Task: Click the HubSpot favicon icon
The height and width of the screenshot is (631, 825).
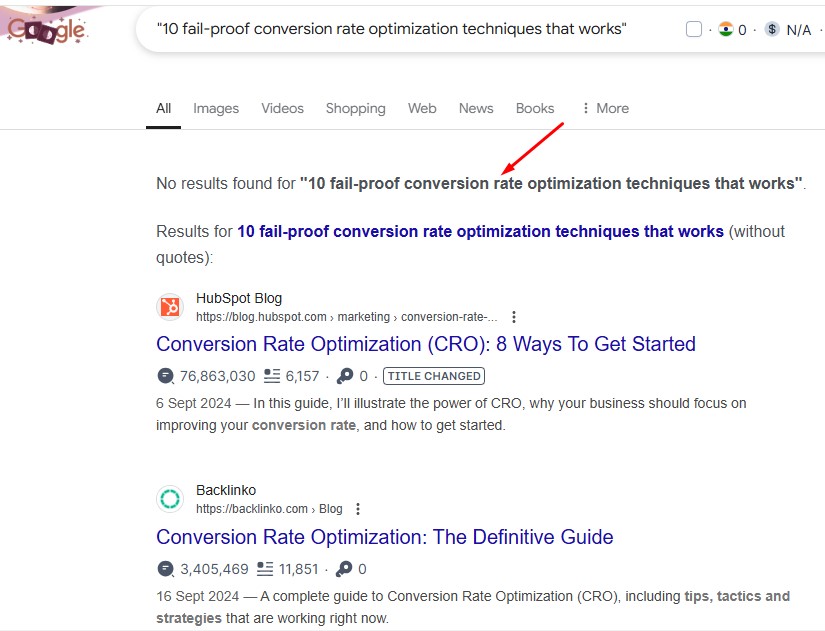Action: click(x=170, y=307)
